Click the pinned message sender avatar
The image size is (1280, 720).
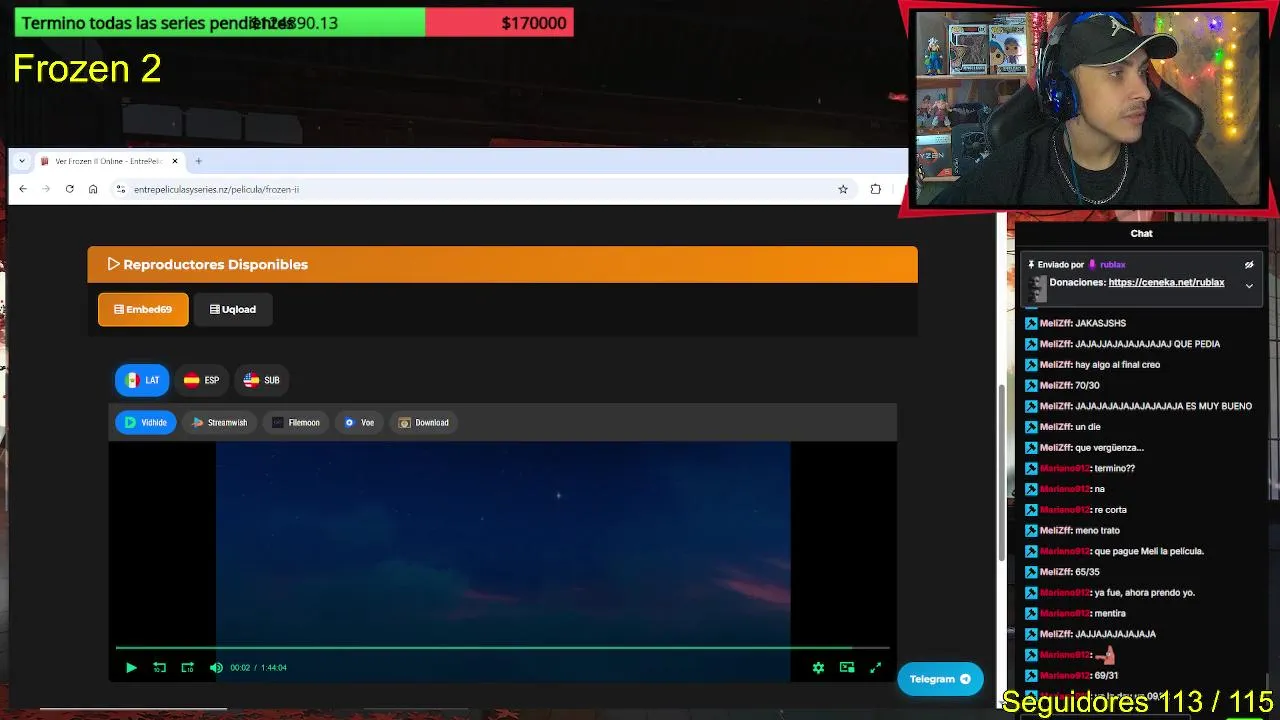pyautogui.click(x=1037, y=288)
